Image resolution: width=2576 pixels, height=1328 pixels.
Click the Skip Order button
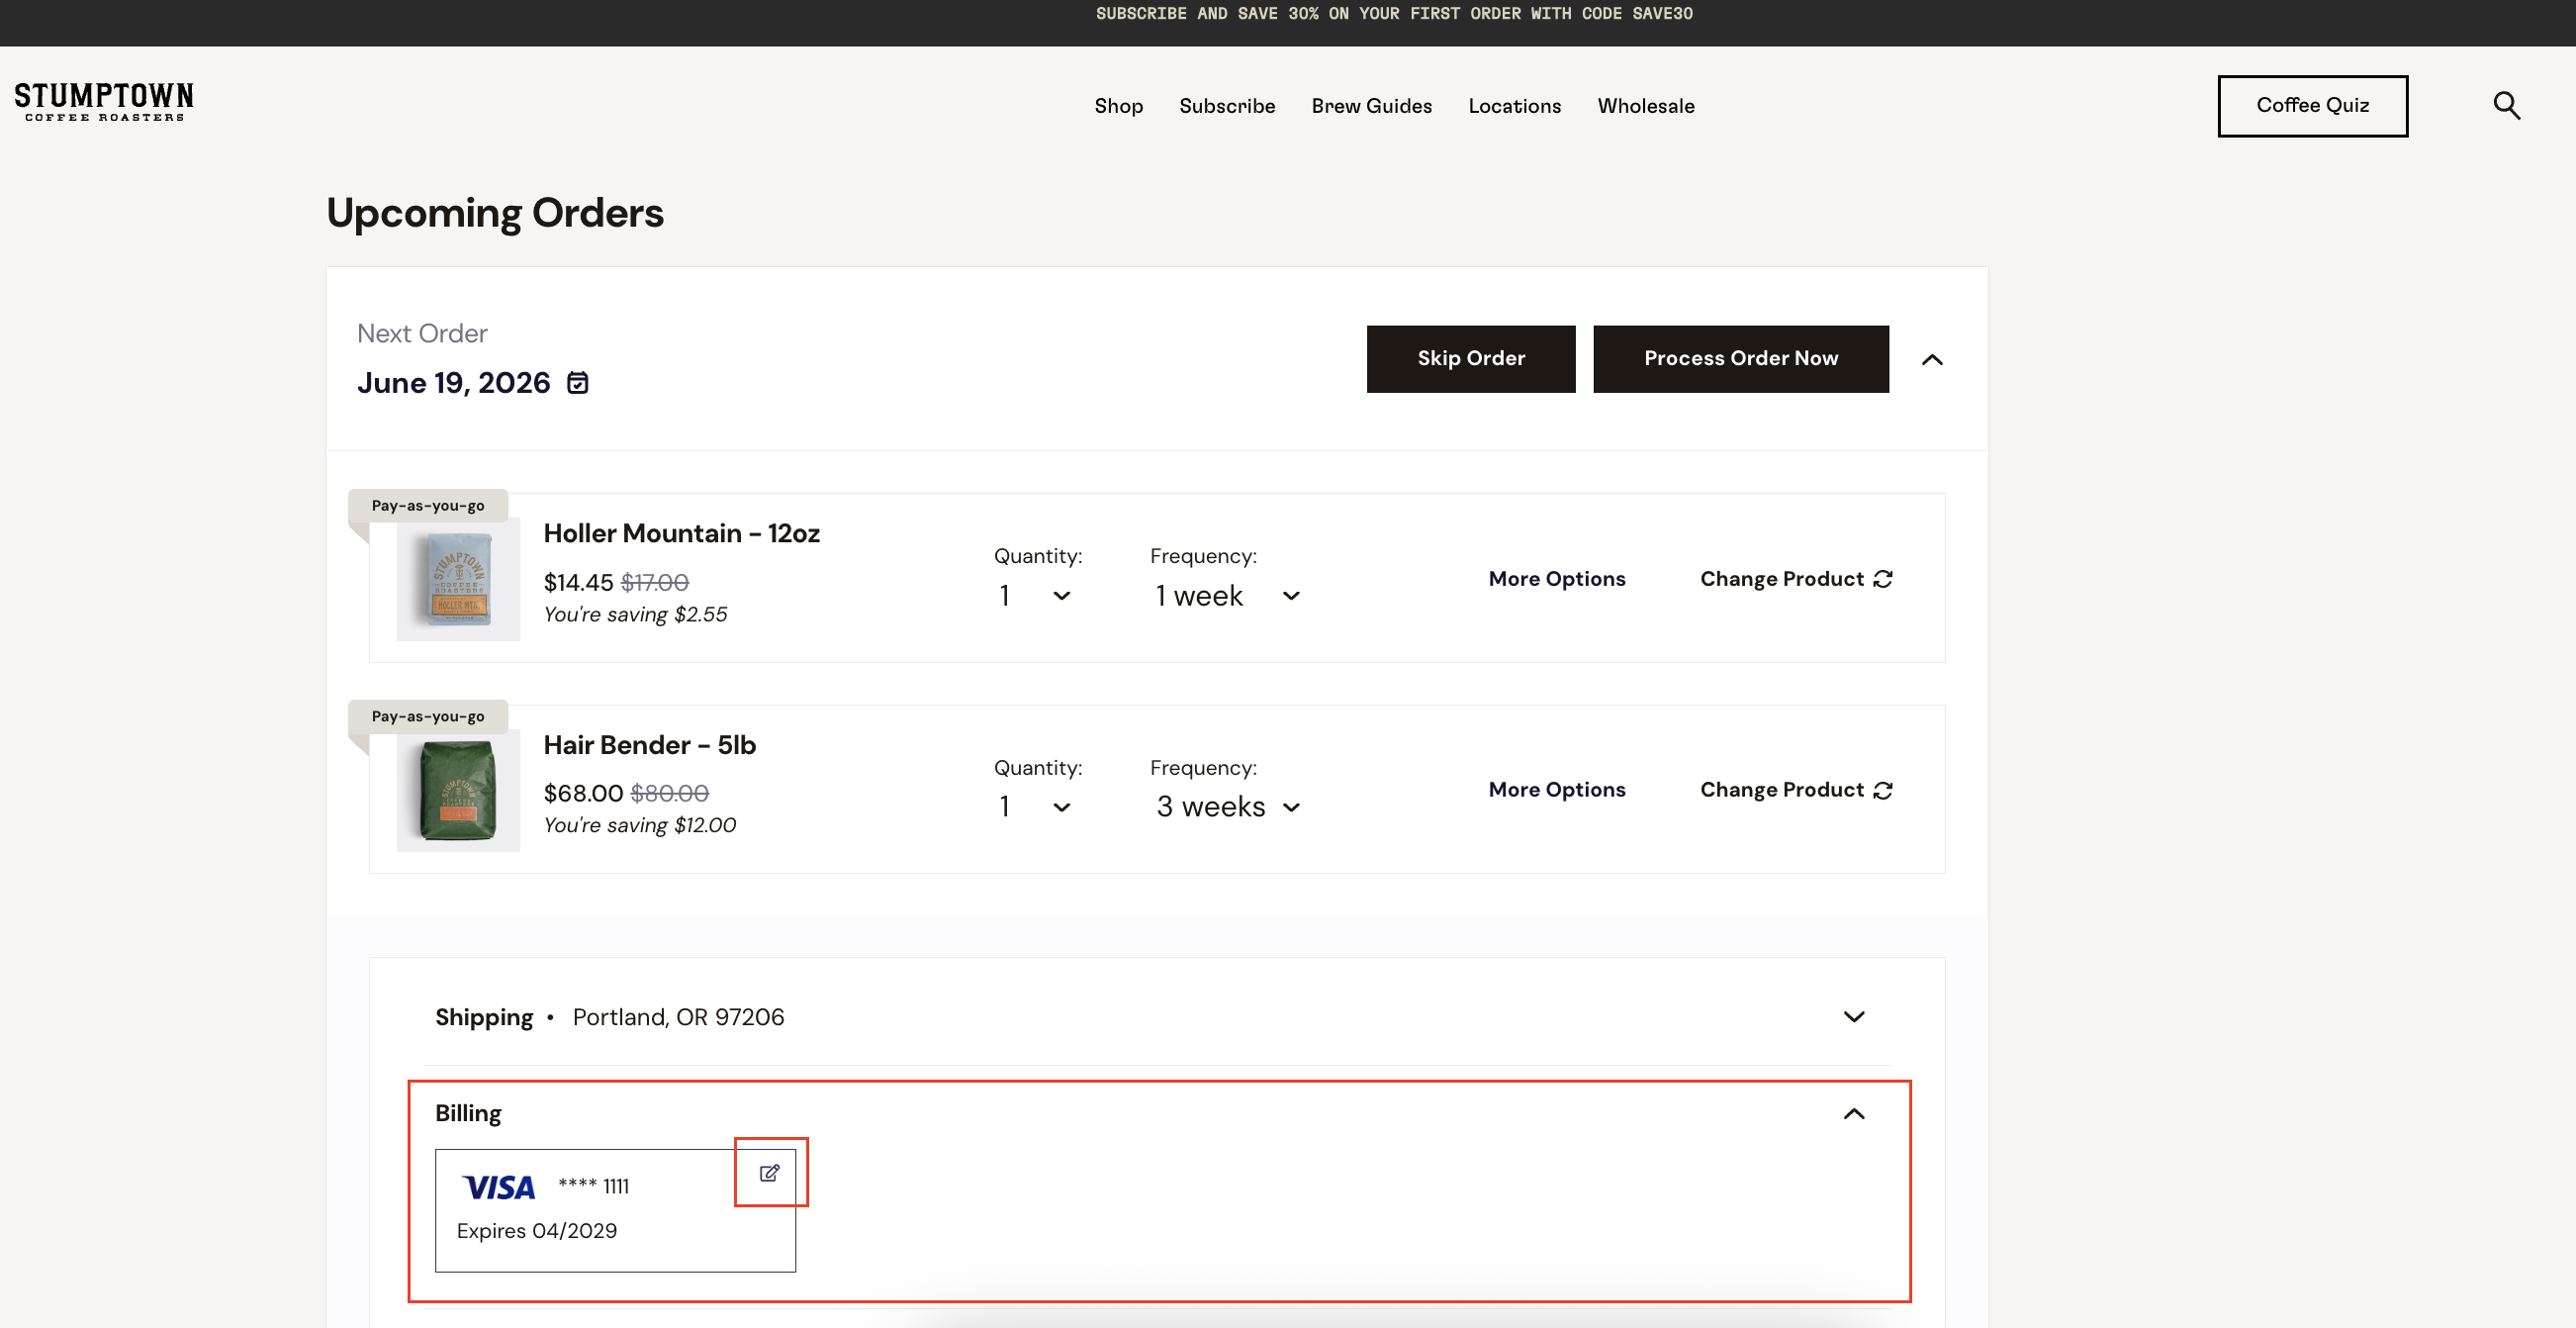click(1471, 359)
